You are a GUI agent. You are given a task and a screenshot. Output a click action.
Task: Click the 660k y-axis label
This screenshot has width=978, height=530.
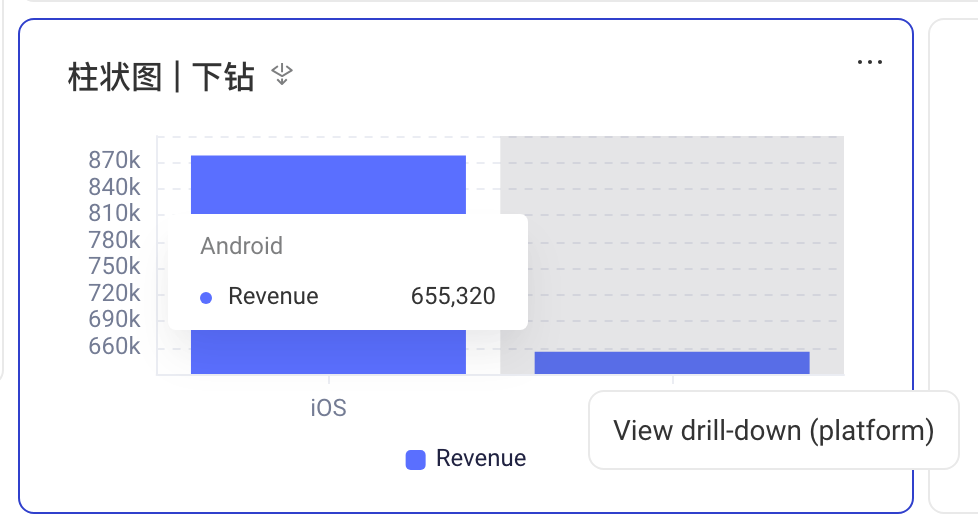114,346
